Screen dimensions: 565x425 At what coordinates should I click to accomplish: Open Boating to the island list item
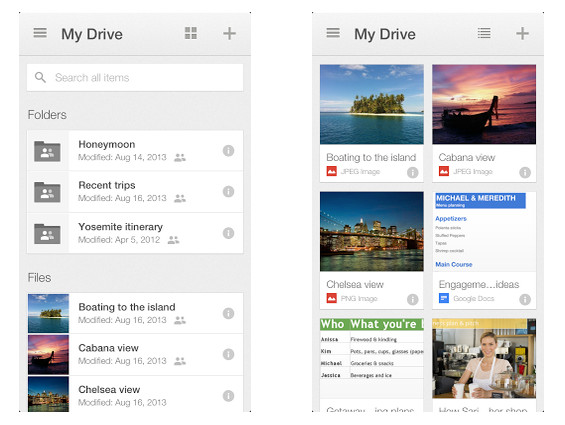tap(135, 313)
